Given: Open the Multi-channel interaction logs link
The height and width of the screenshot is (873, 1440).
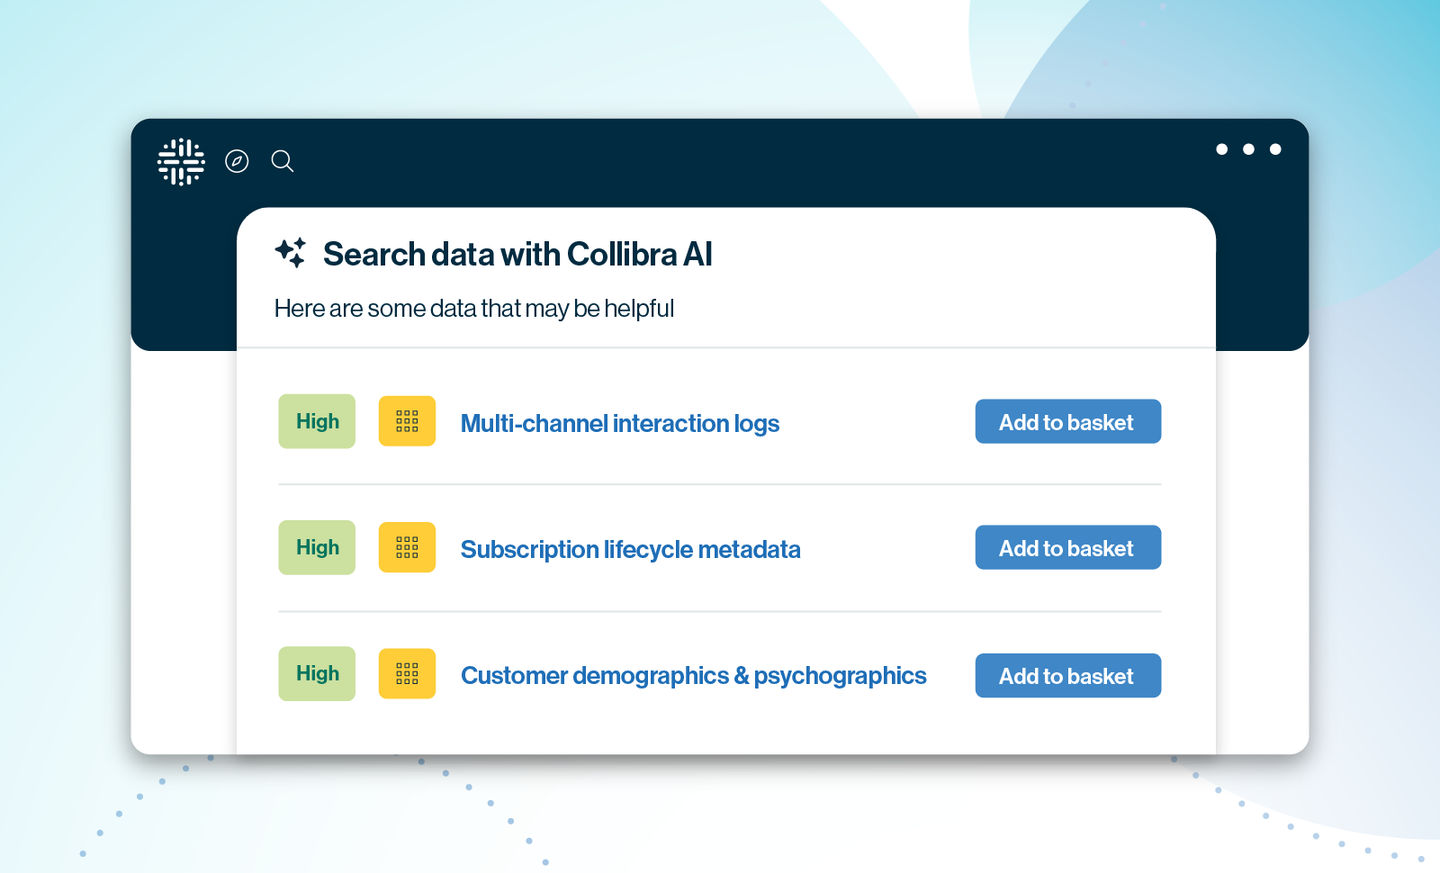Looking at the screenshot, I should coord(619,423).
